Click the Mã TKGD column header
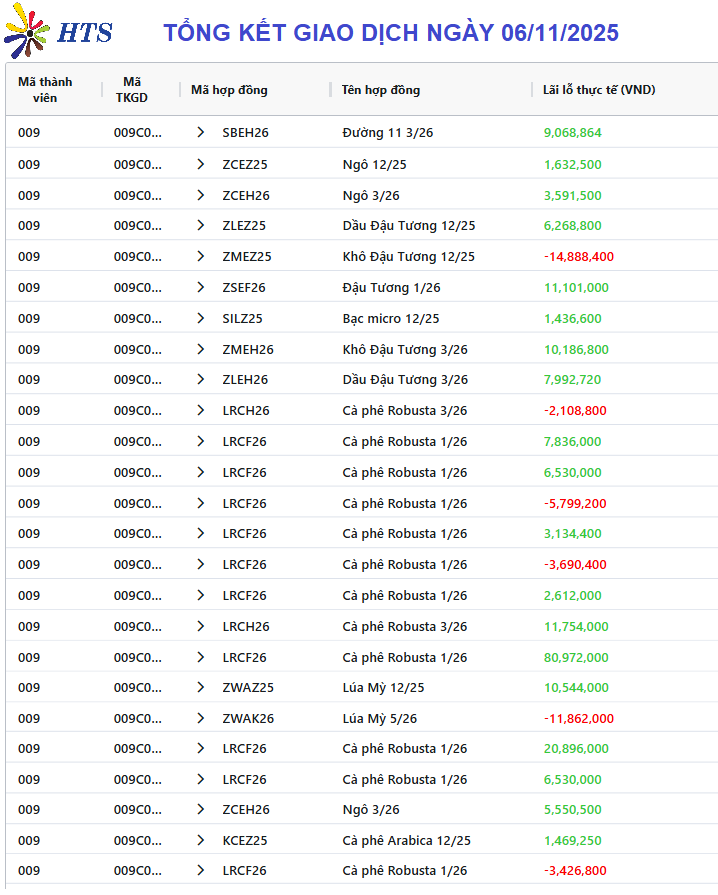This screenshot has height=895, width=718. [132, 90]
